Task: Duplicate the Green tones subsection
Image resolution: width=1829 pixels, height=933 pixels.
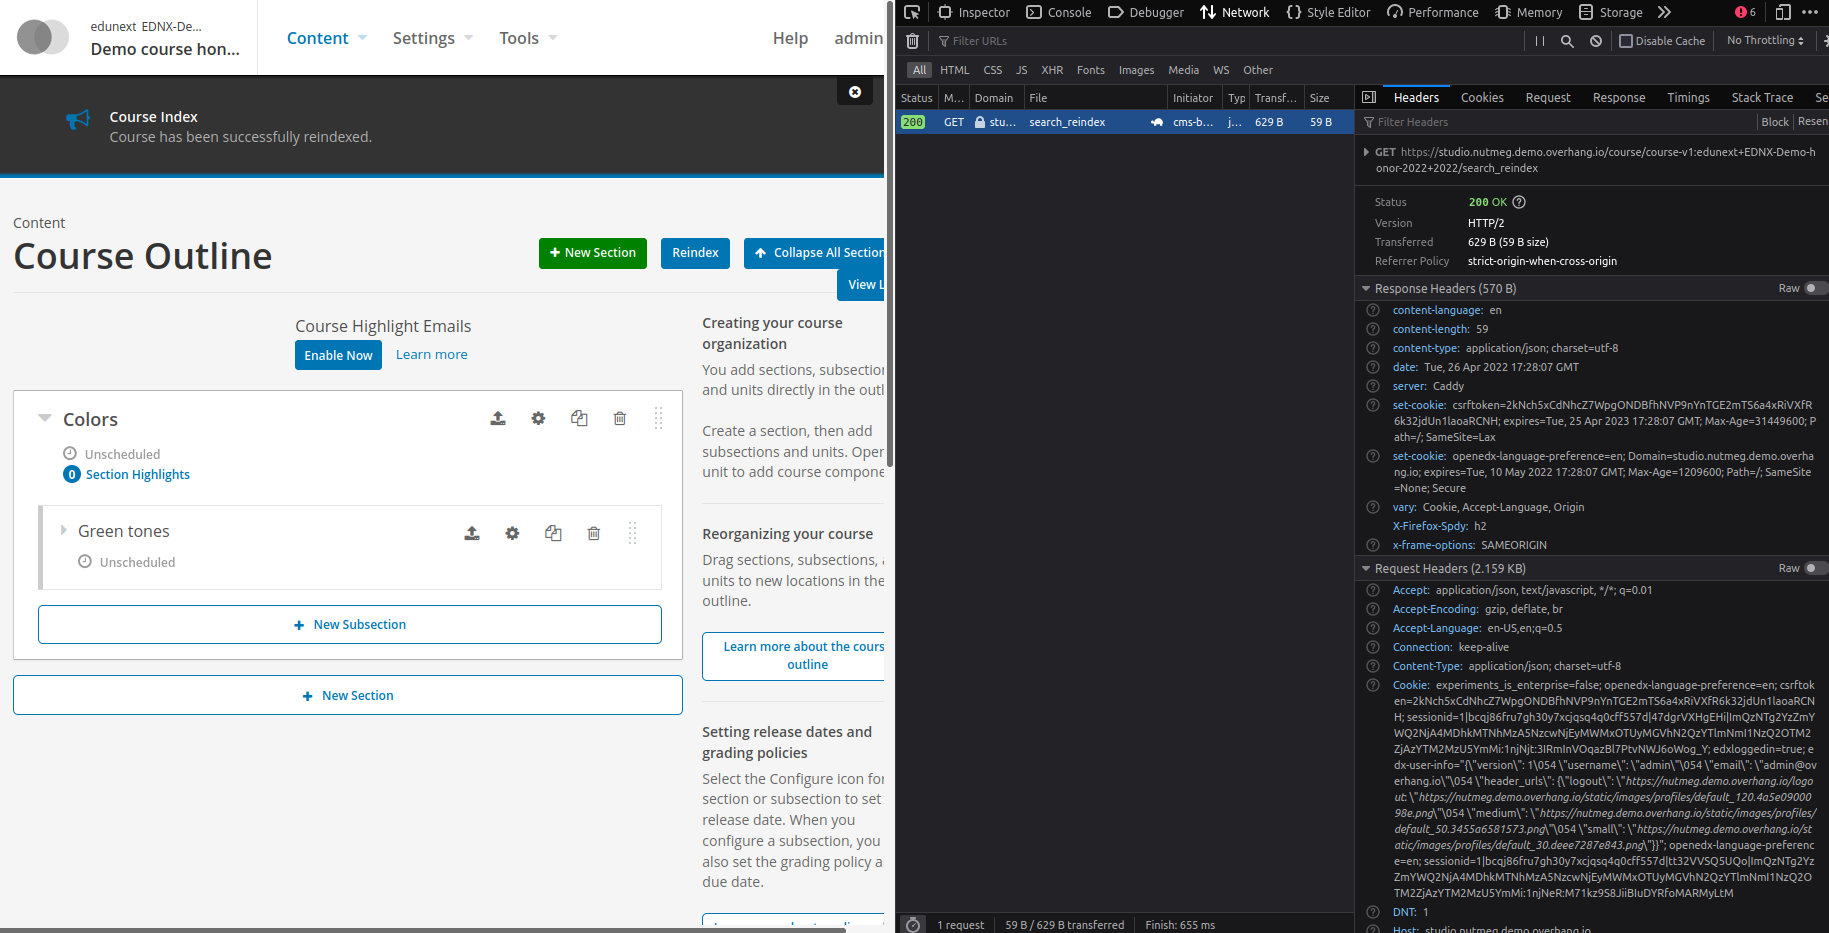Action: [553, 533]
